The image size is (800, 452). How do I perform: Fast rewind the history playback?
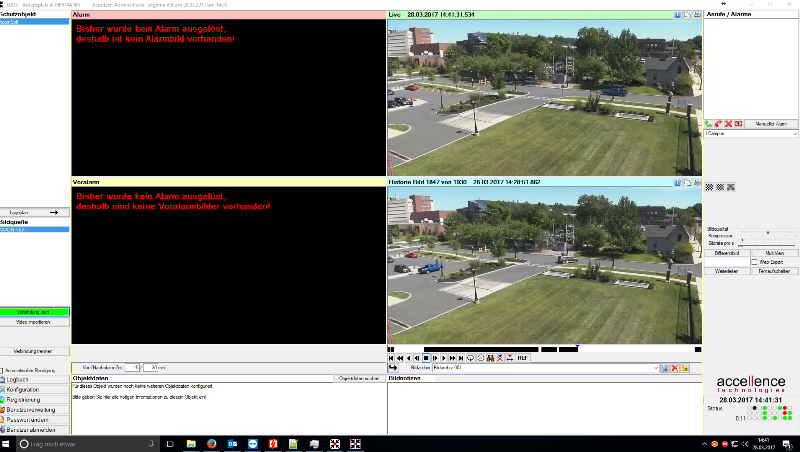(x=400, y=358)
